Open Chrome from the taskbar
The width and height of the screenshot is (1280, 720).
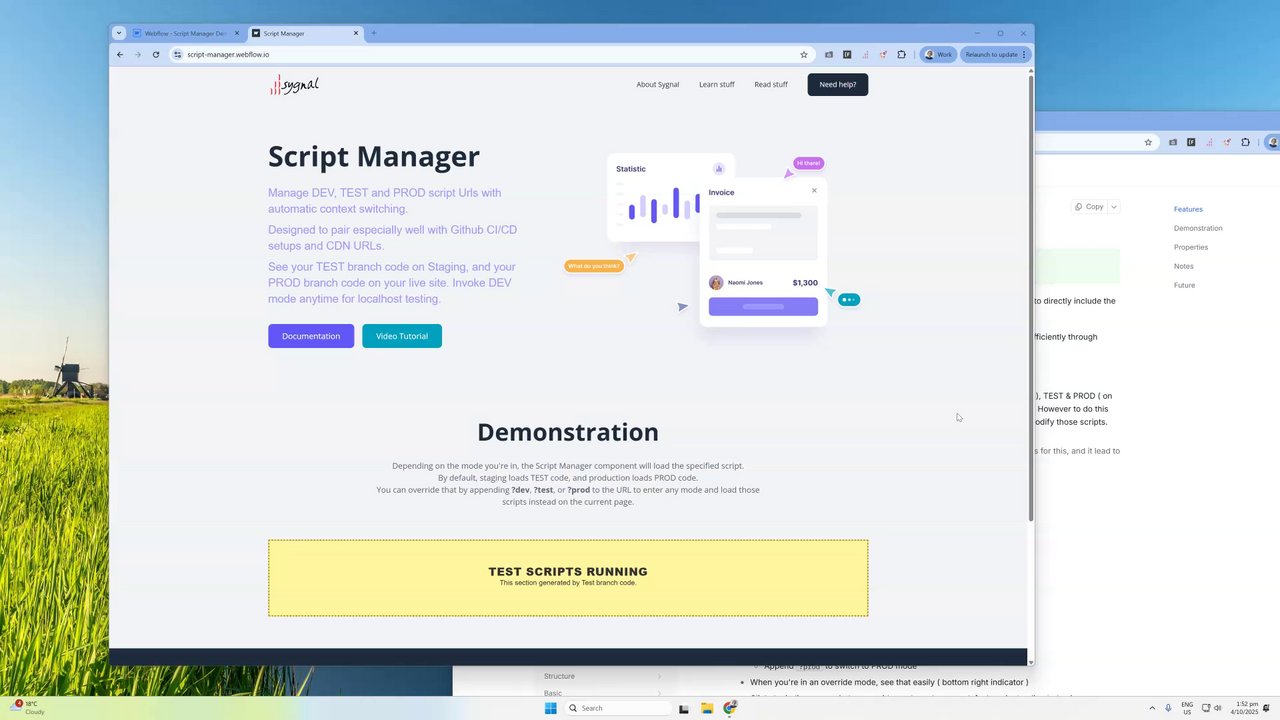[730, 708]
